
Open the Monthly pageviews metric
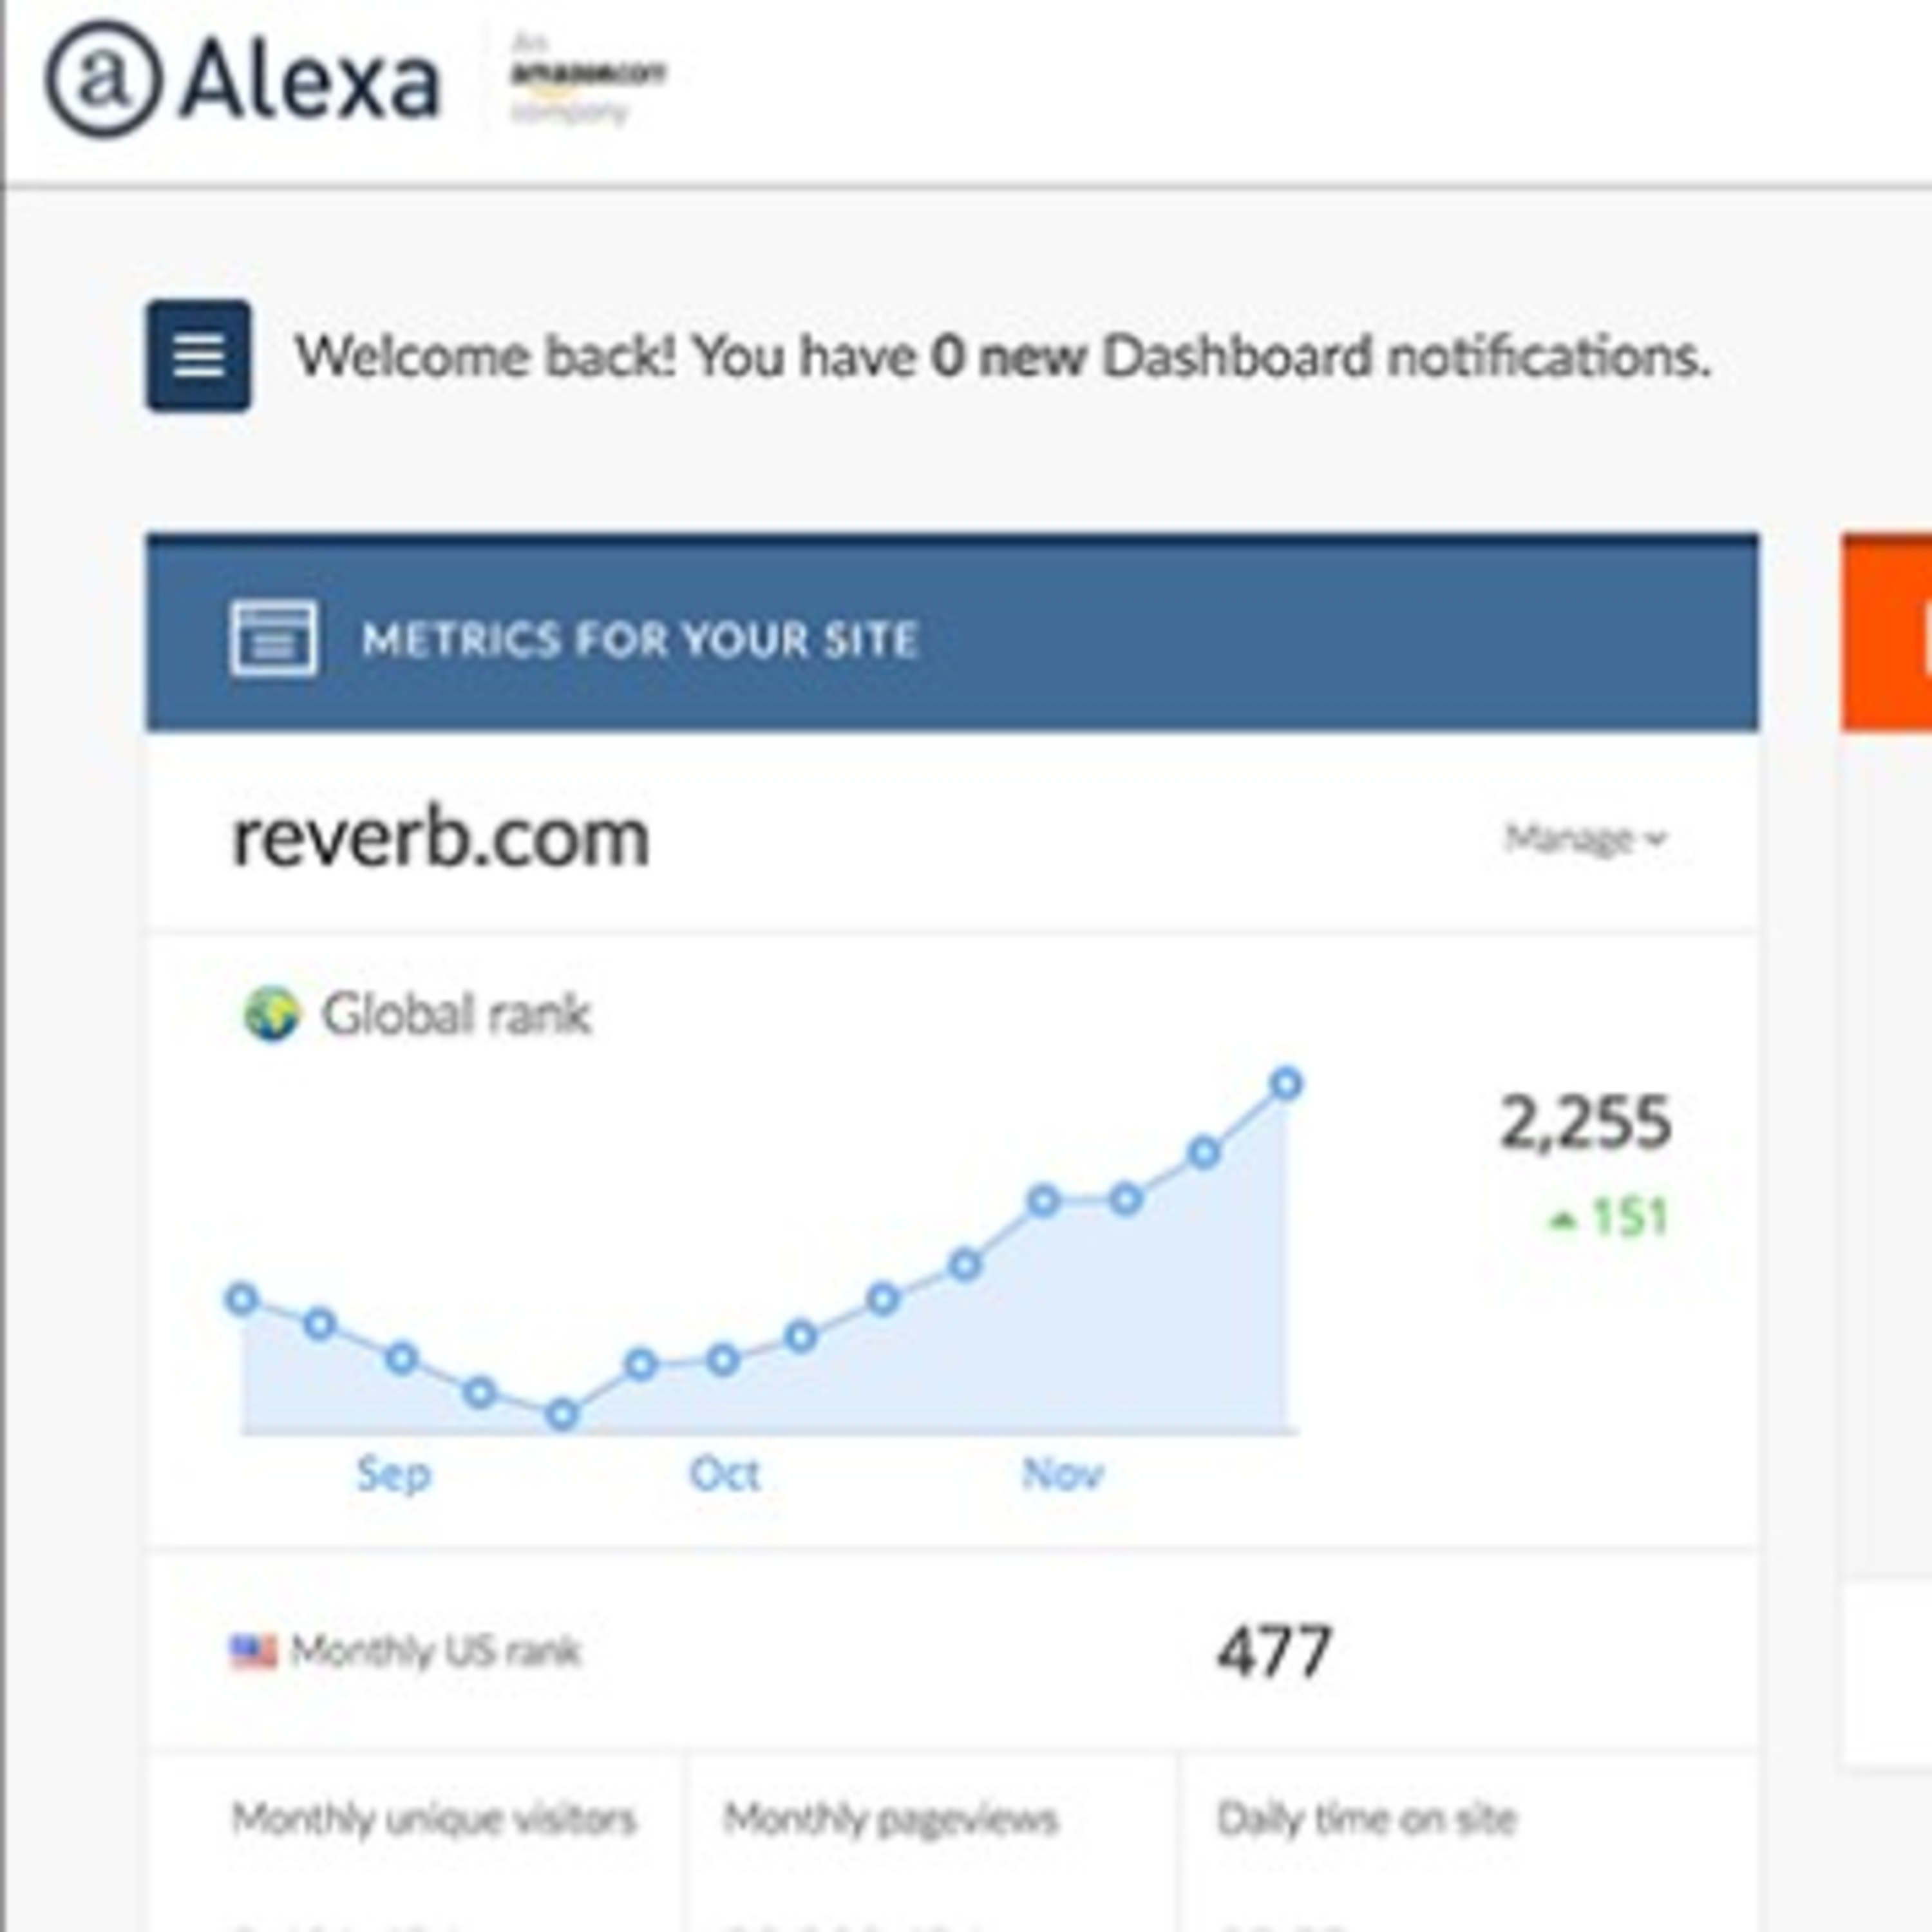(x=890, y=1819)
